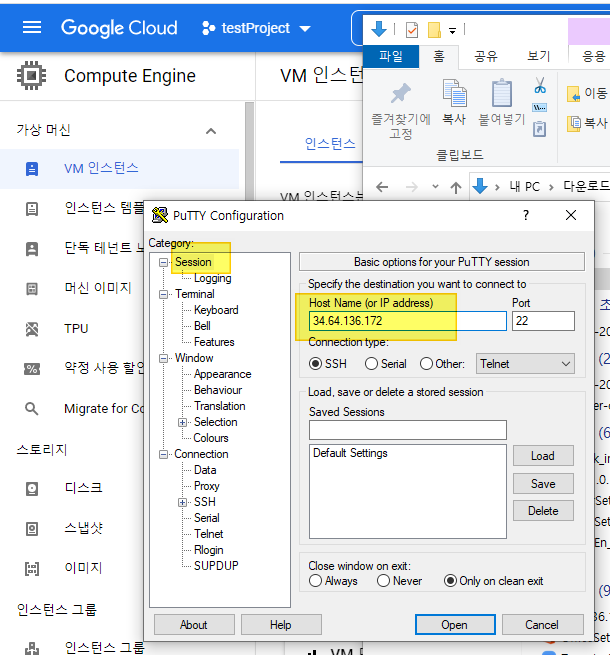Image resolution: width=610 pixels, height=655 pixels.
Task: Switch to the 공유 ribbon tab
Action: coord(486,56)
